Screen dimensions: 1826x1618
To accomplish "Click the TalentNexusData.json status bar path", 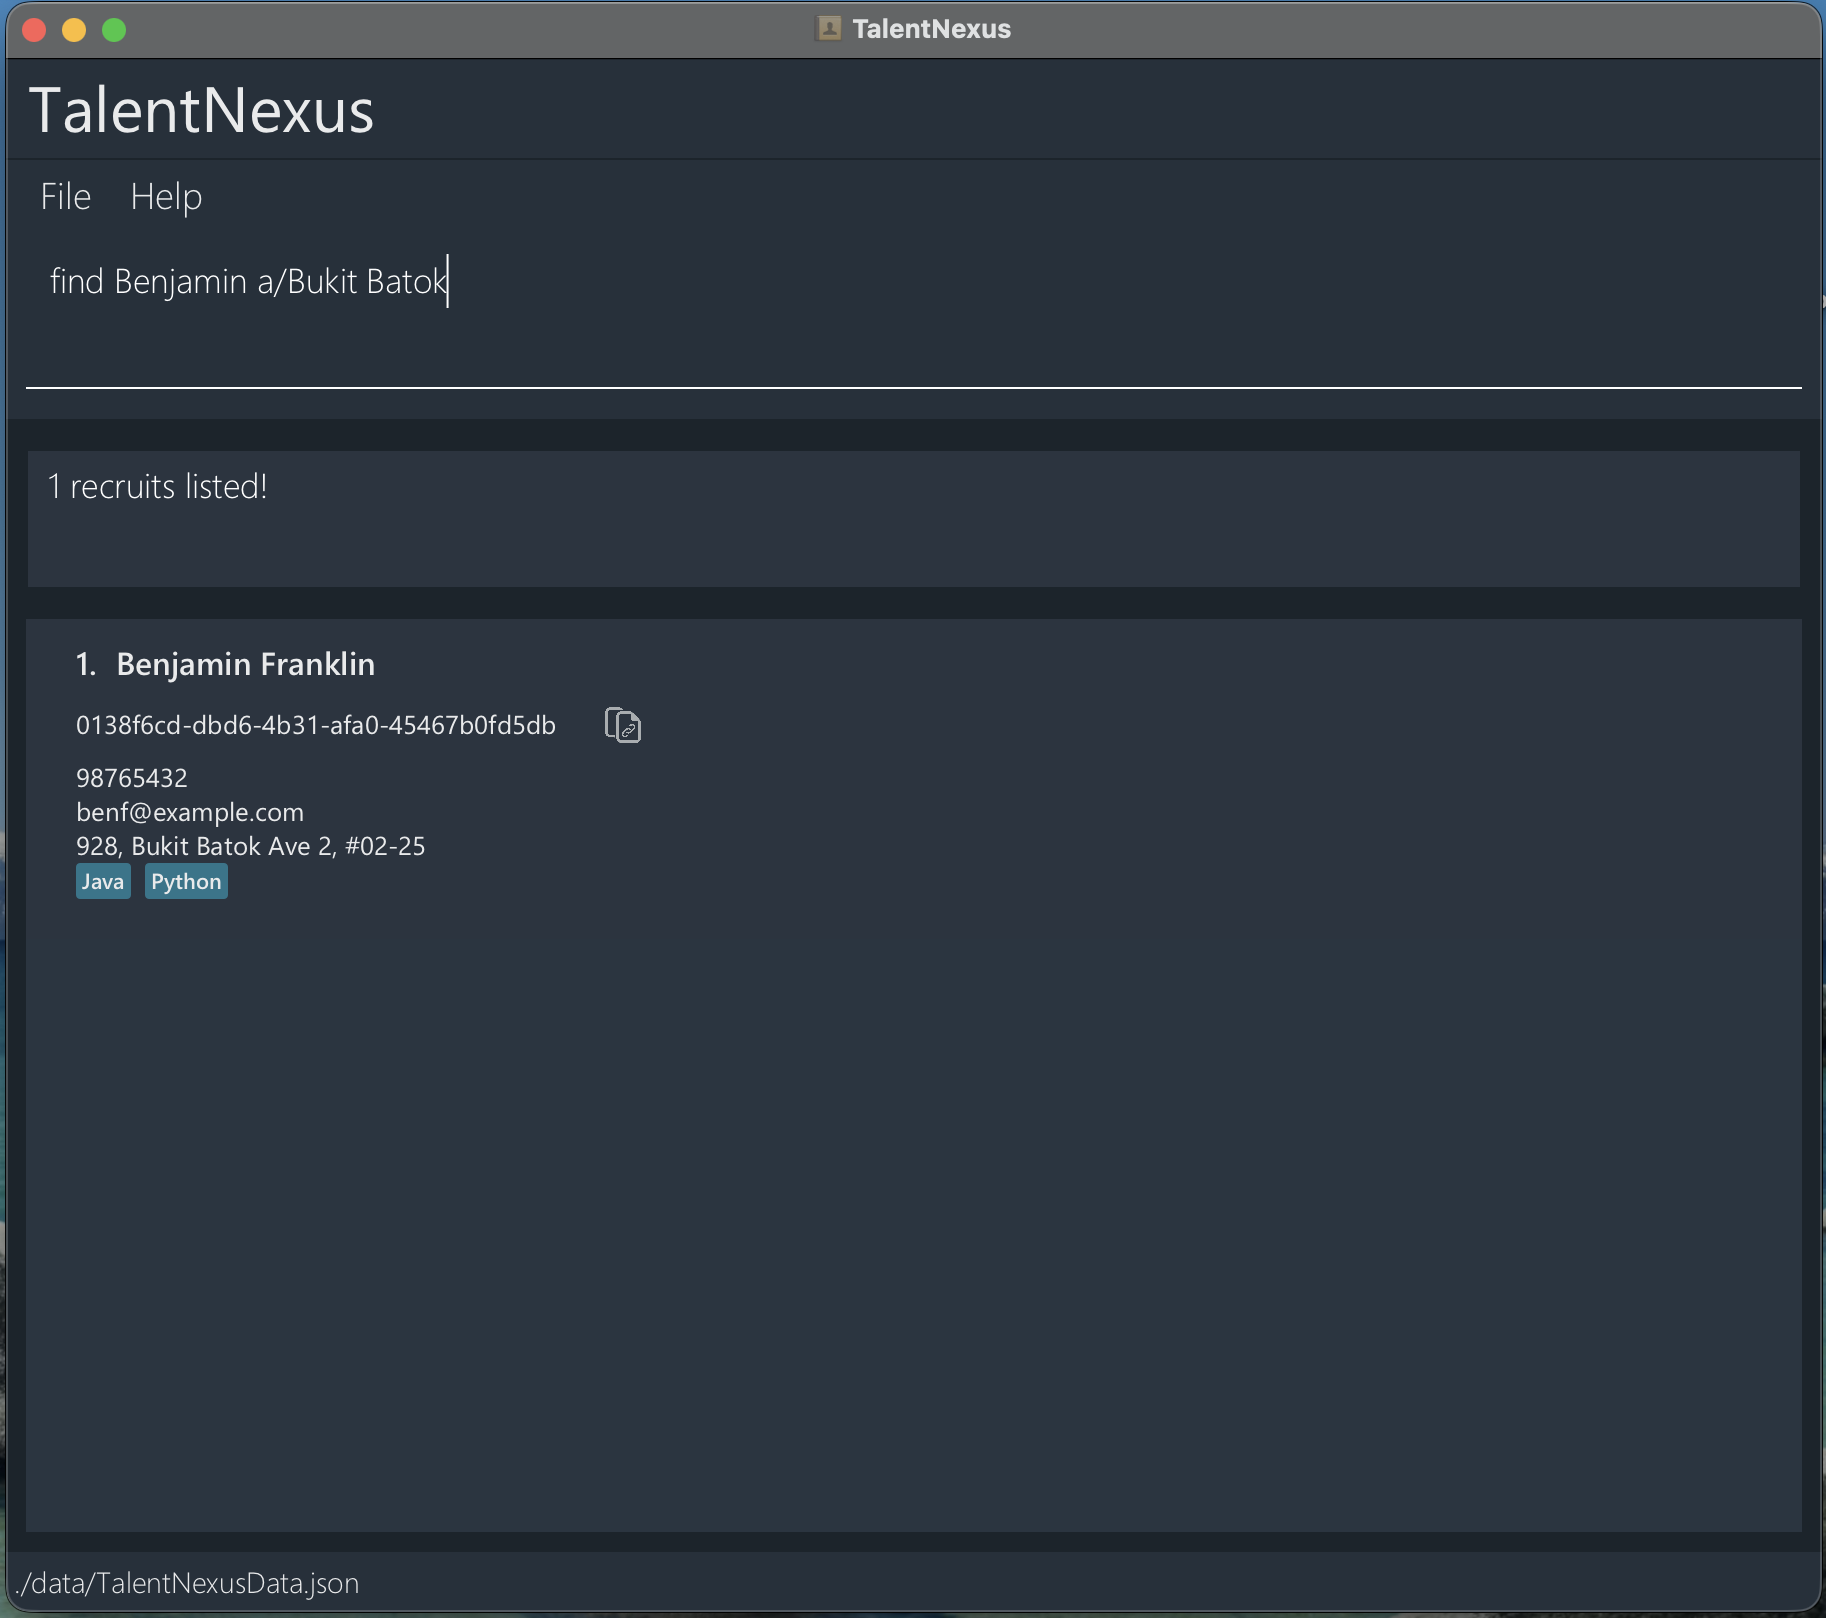I will [x=188, y=1583].
